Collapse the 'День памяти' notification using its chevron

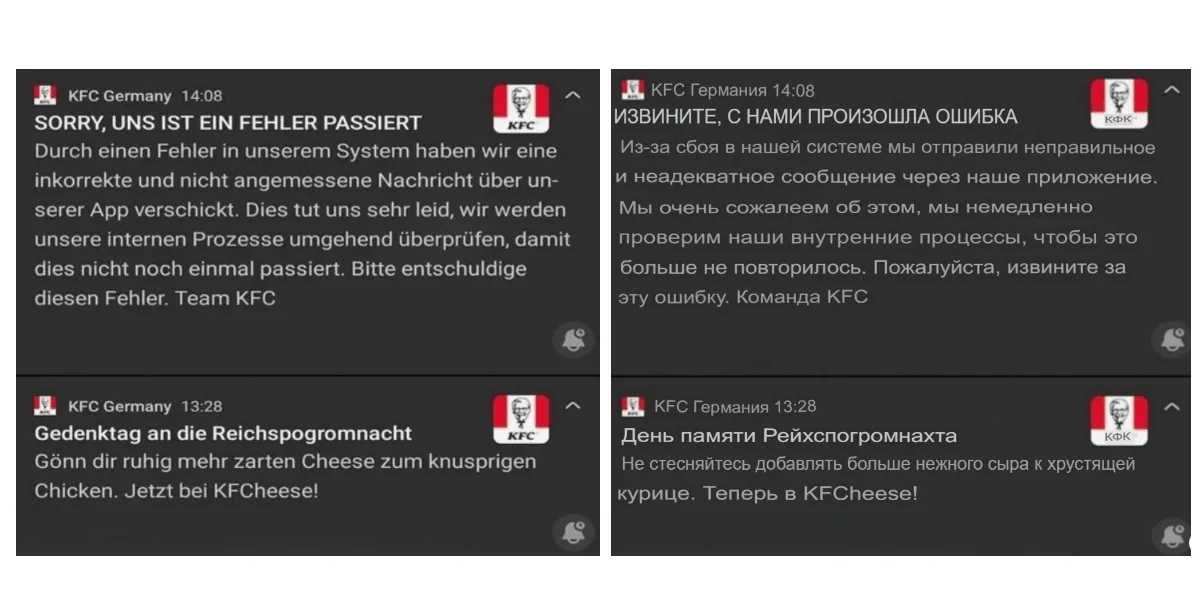(1172, 406)
